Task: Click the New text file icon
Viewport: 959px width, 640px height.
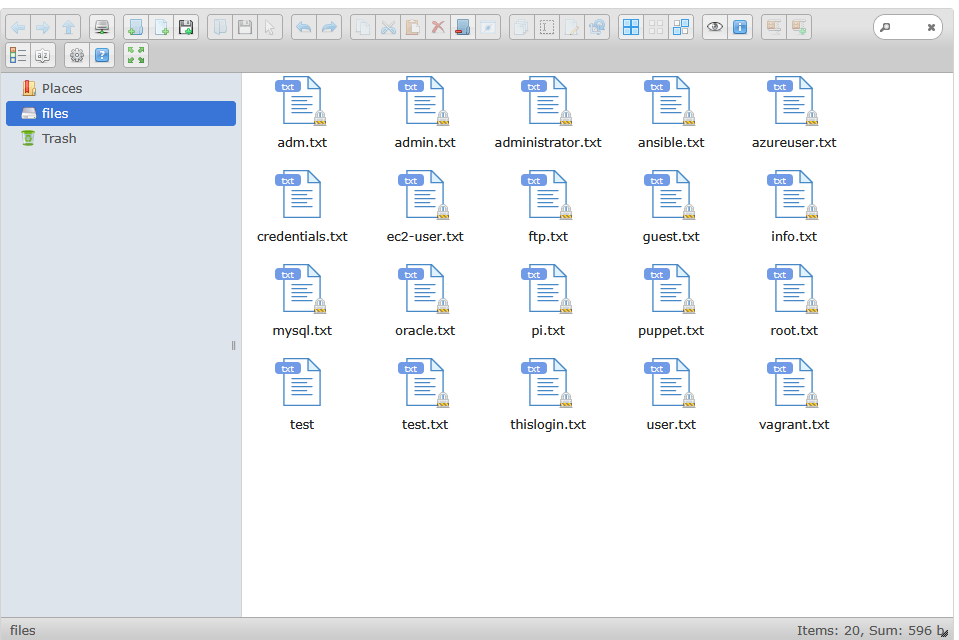Action: point(161,27)
